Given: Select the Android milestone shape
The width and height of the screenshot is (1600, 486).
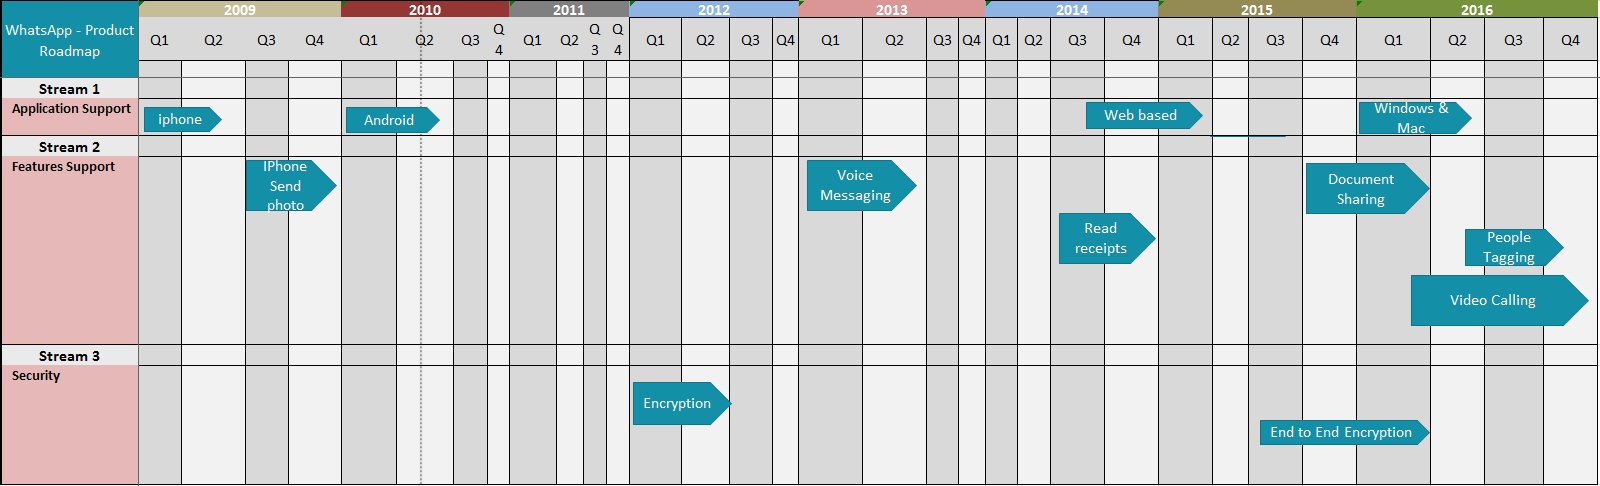Looking at the screenshot, I should click(390, 120).
